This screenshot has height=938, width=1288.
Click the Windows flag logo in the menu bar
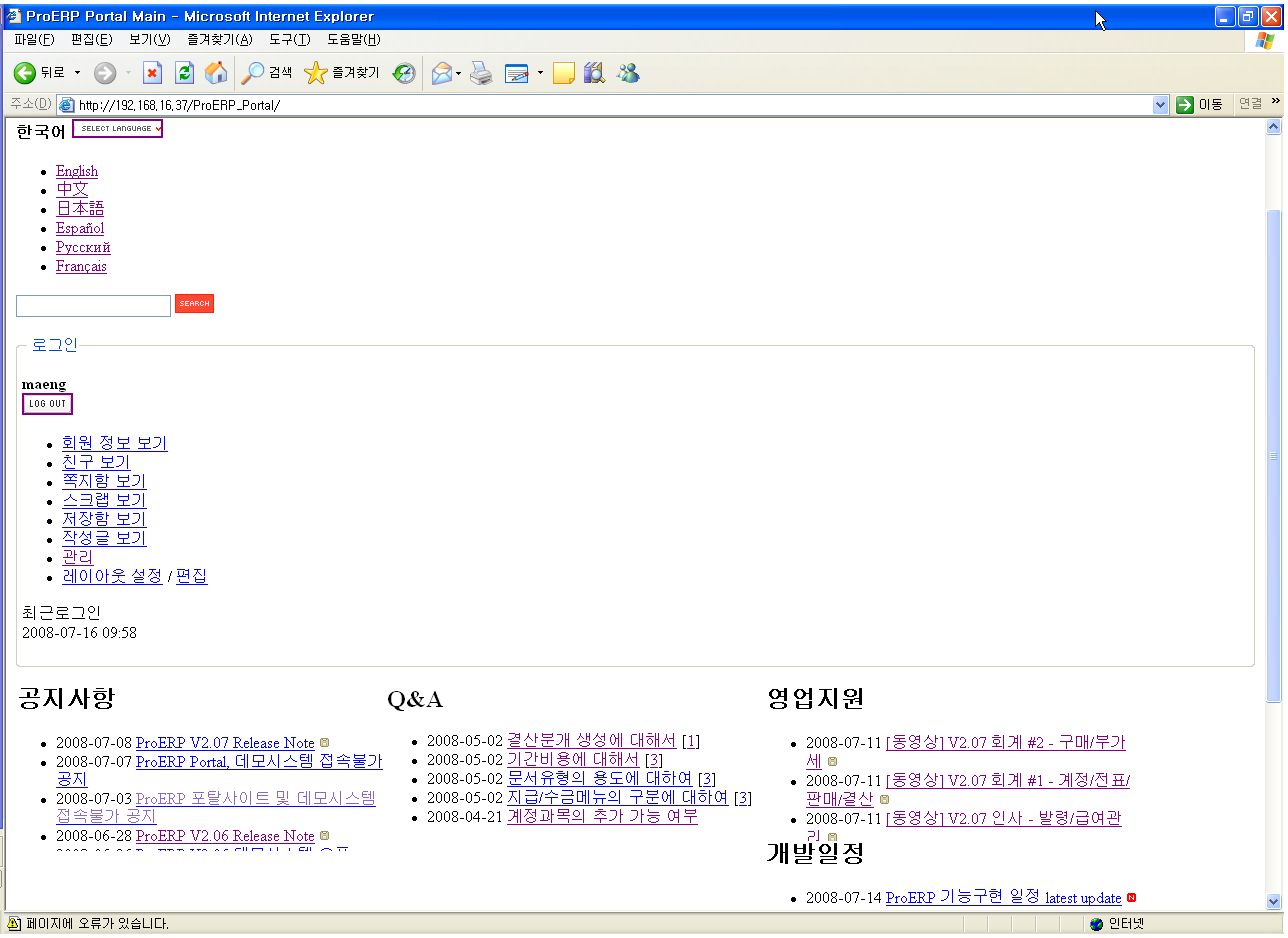click(1265, 40)
